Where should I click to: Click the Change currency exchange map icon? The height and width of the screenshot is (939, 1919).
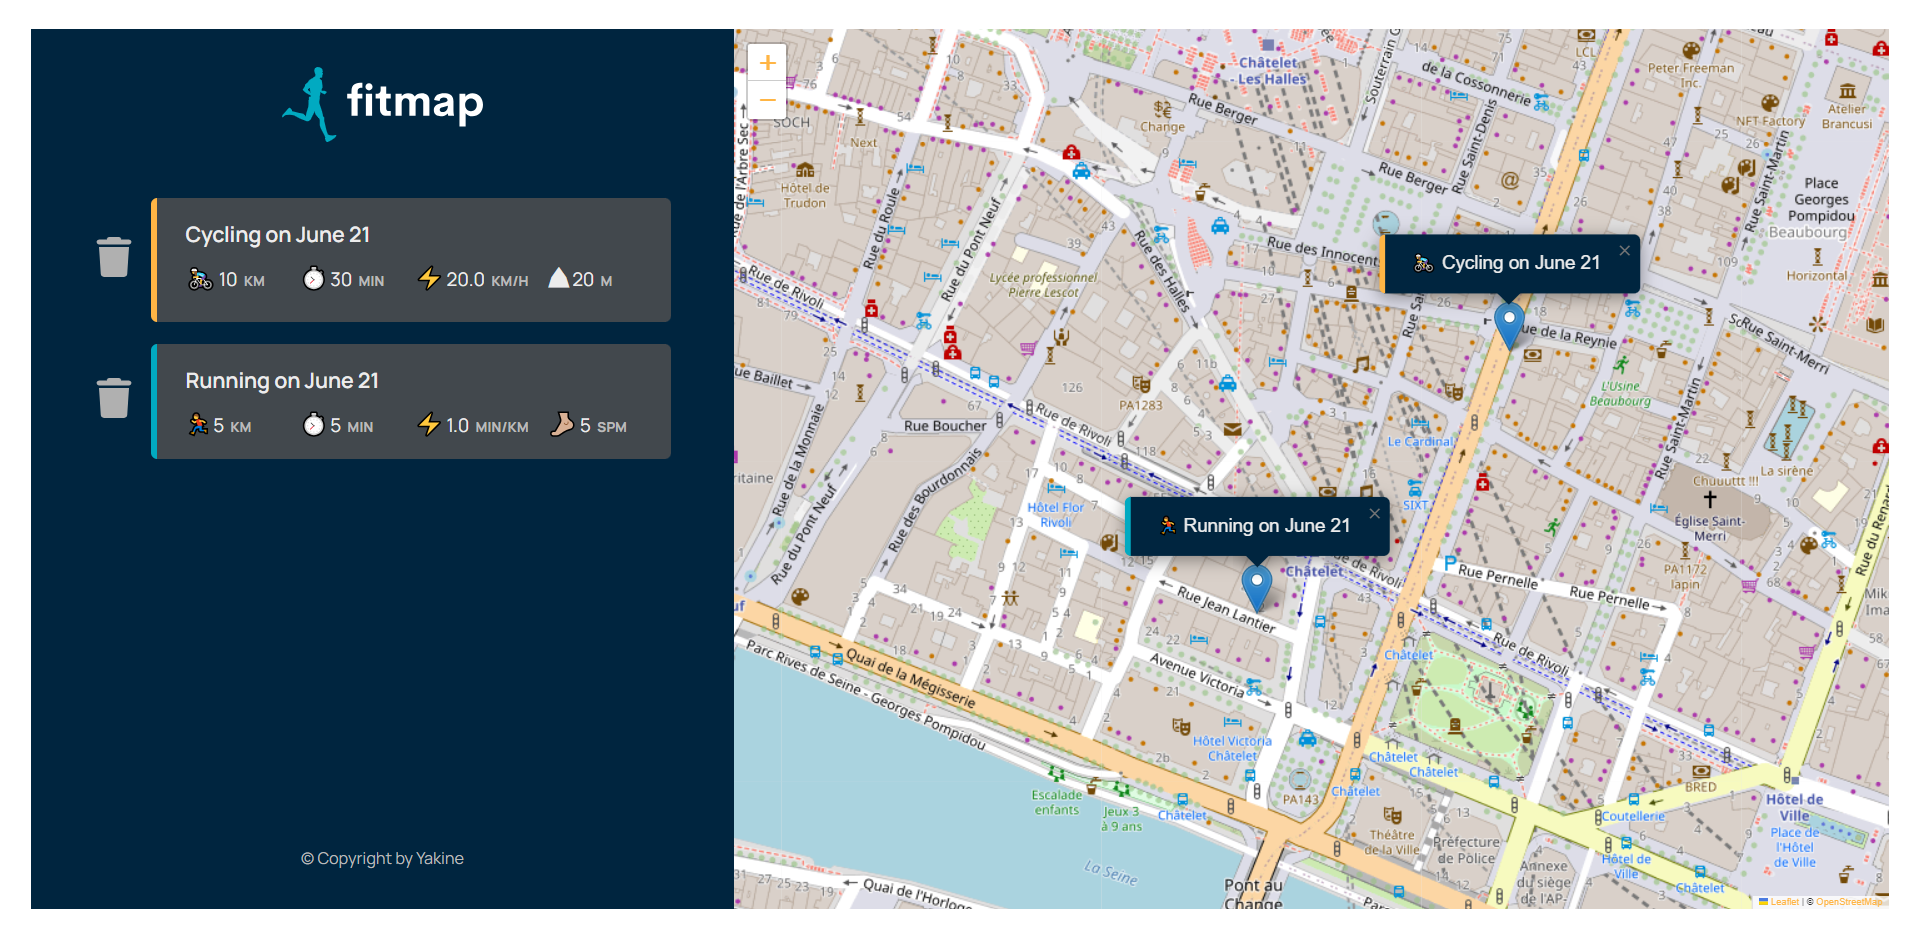[1162, 109]
